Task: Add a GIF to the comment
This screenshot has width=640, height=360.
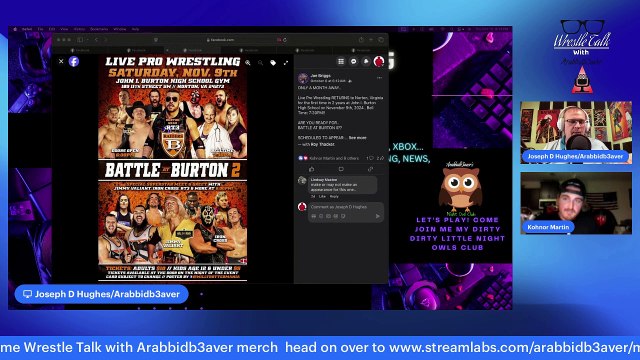Action: coord(336,216)
